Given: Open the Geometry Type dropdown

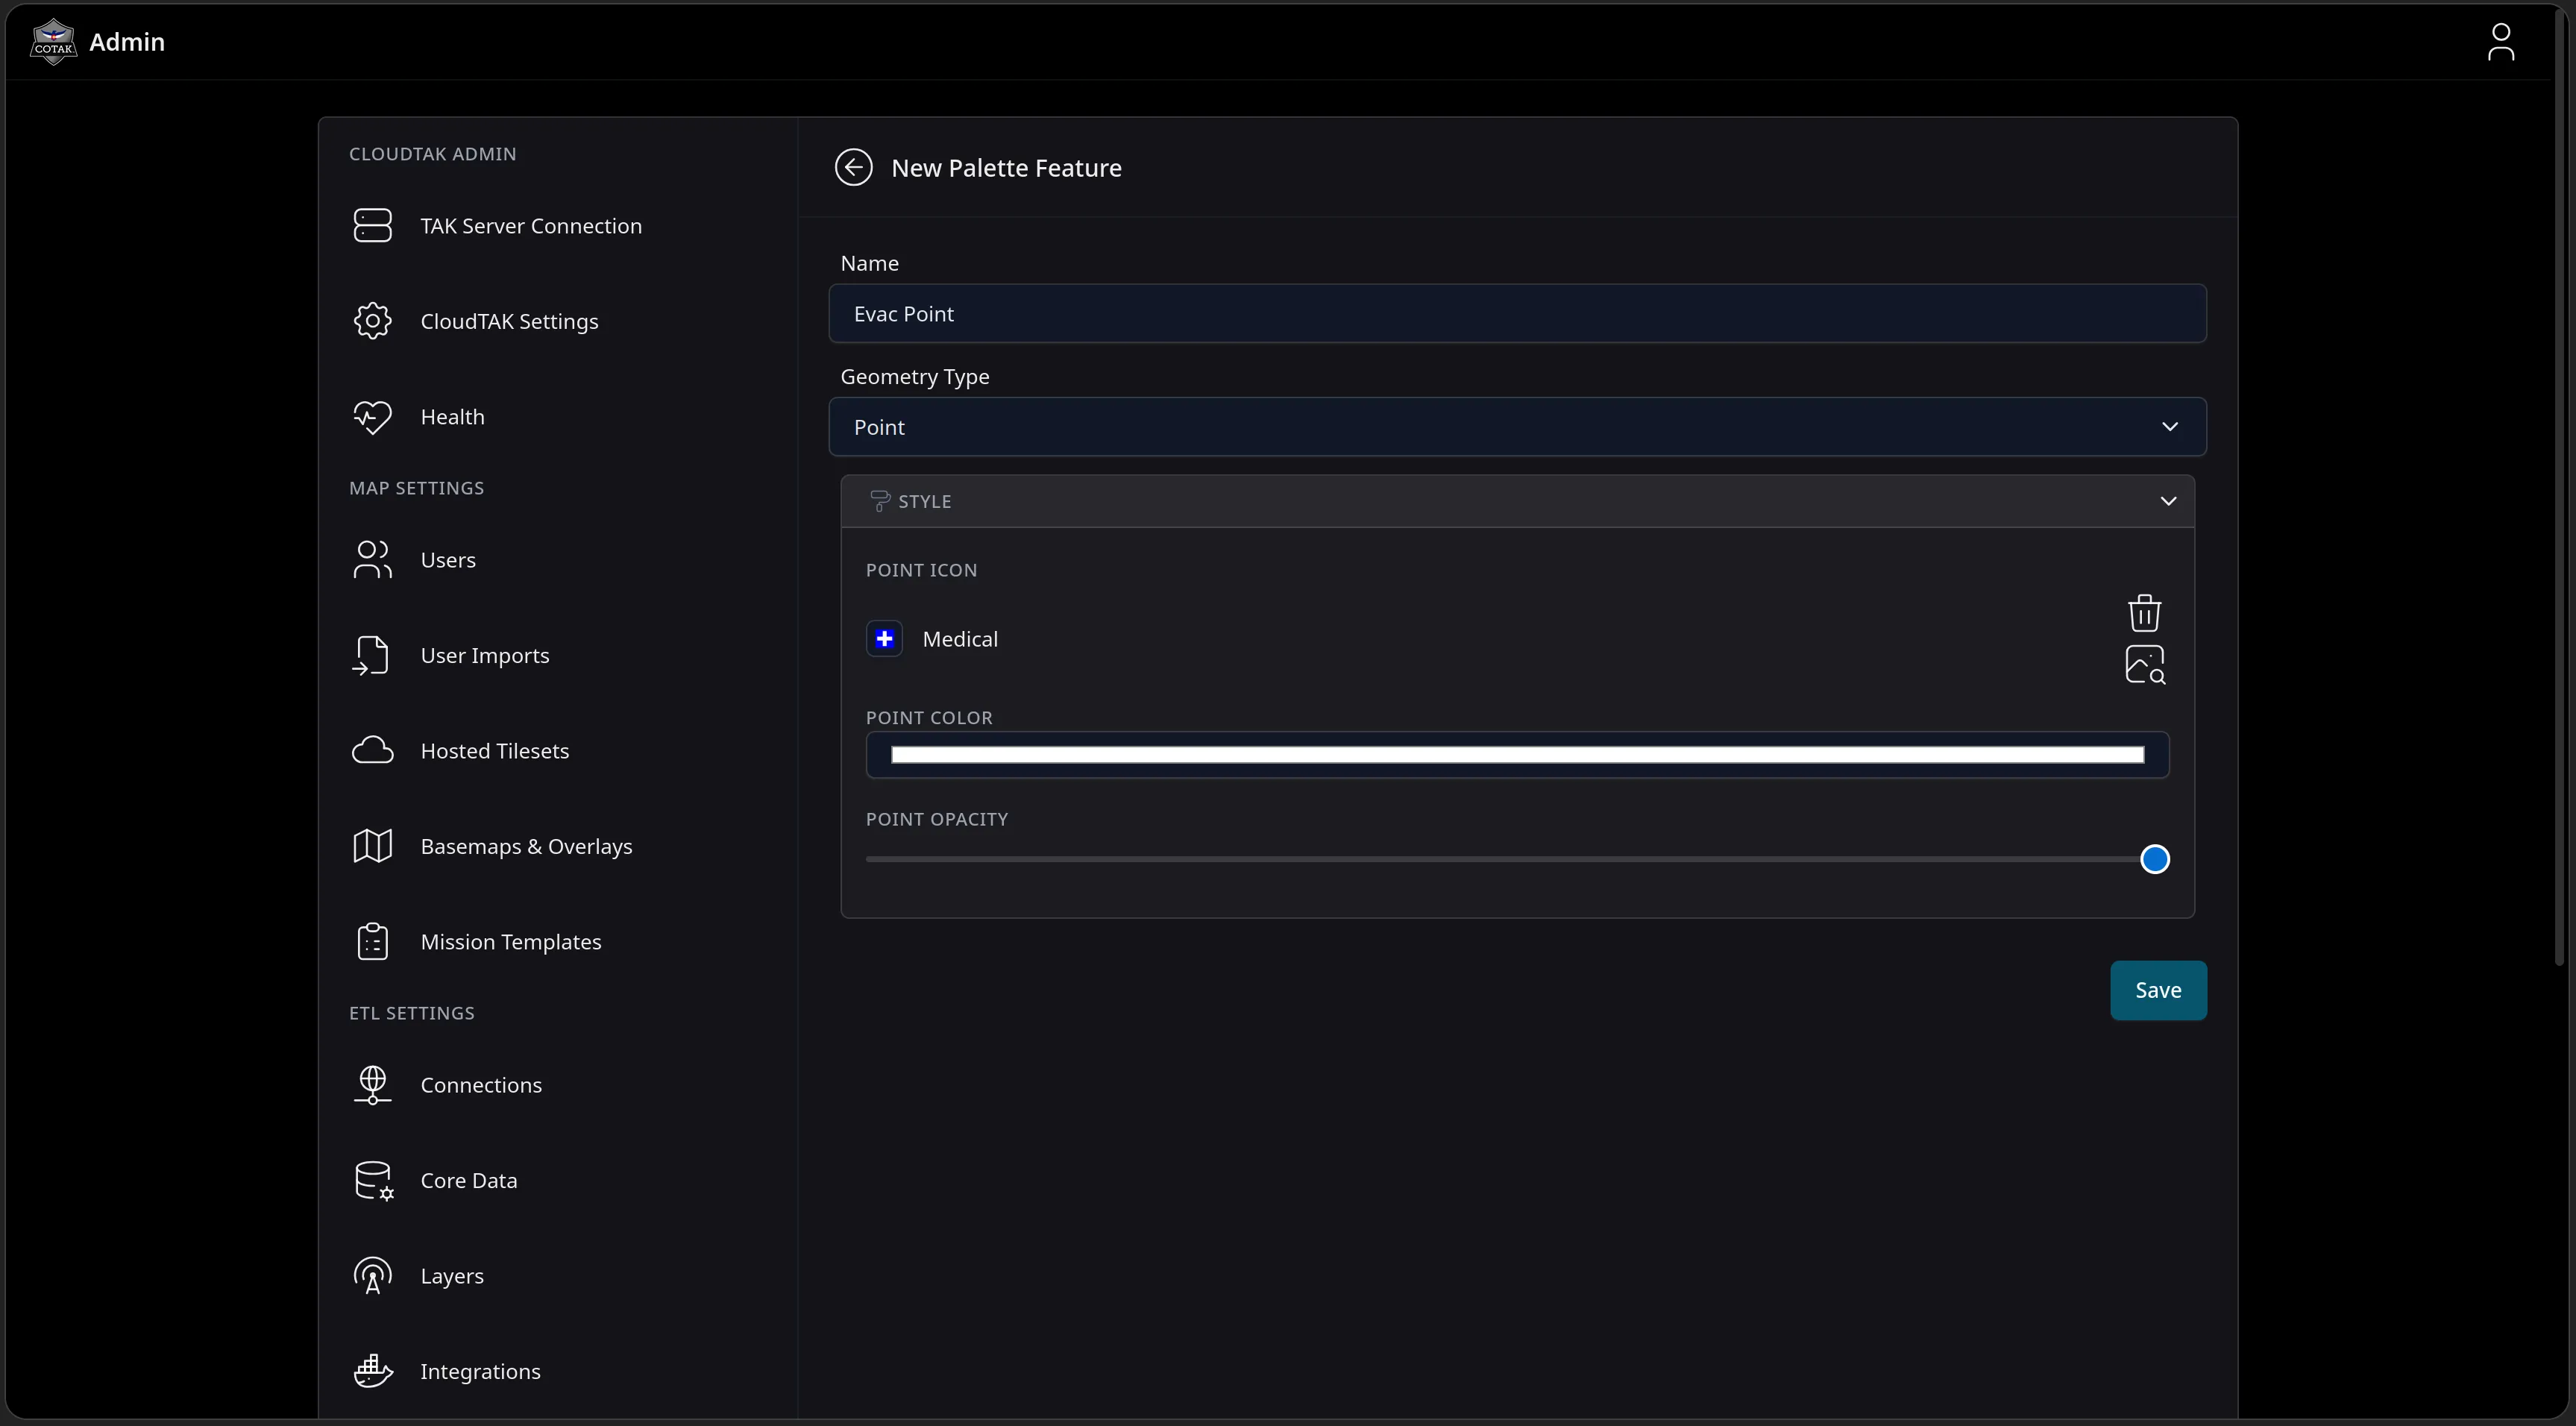Looking at the screenshot, I should (x=1517, y=427).
